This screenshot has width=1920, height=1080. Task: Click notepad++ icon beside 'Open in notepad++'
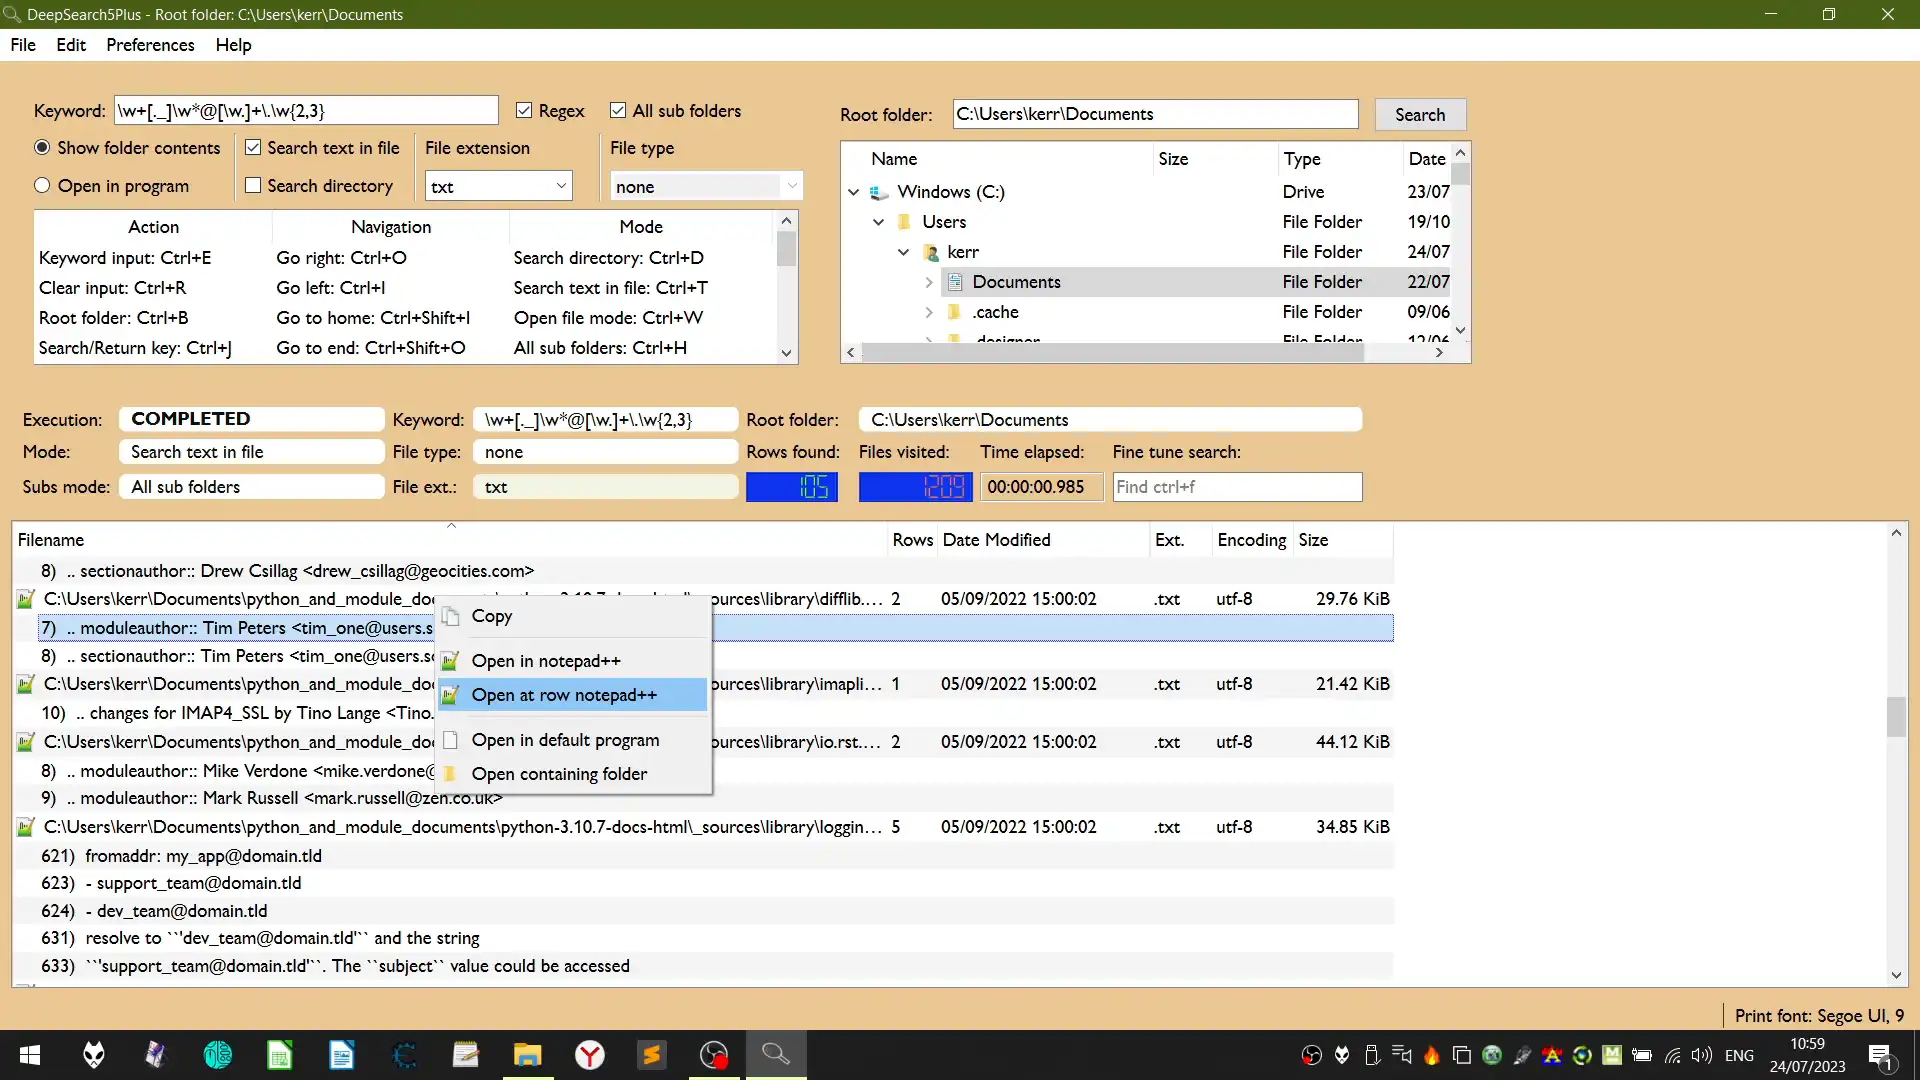pos(450,661)
